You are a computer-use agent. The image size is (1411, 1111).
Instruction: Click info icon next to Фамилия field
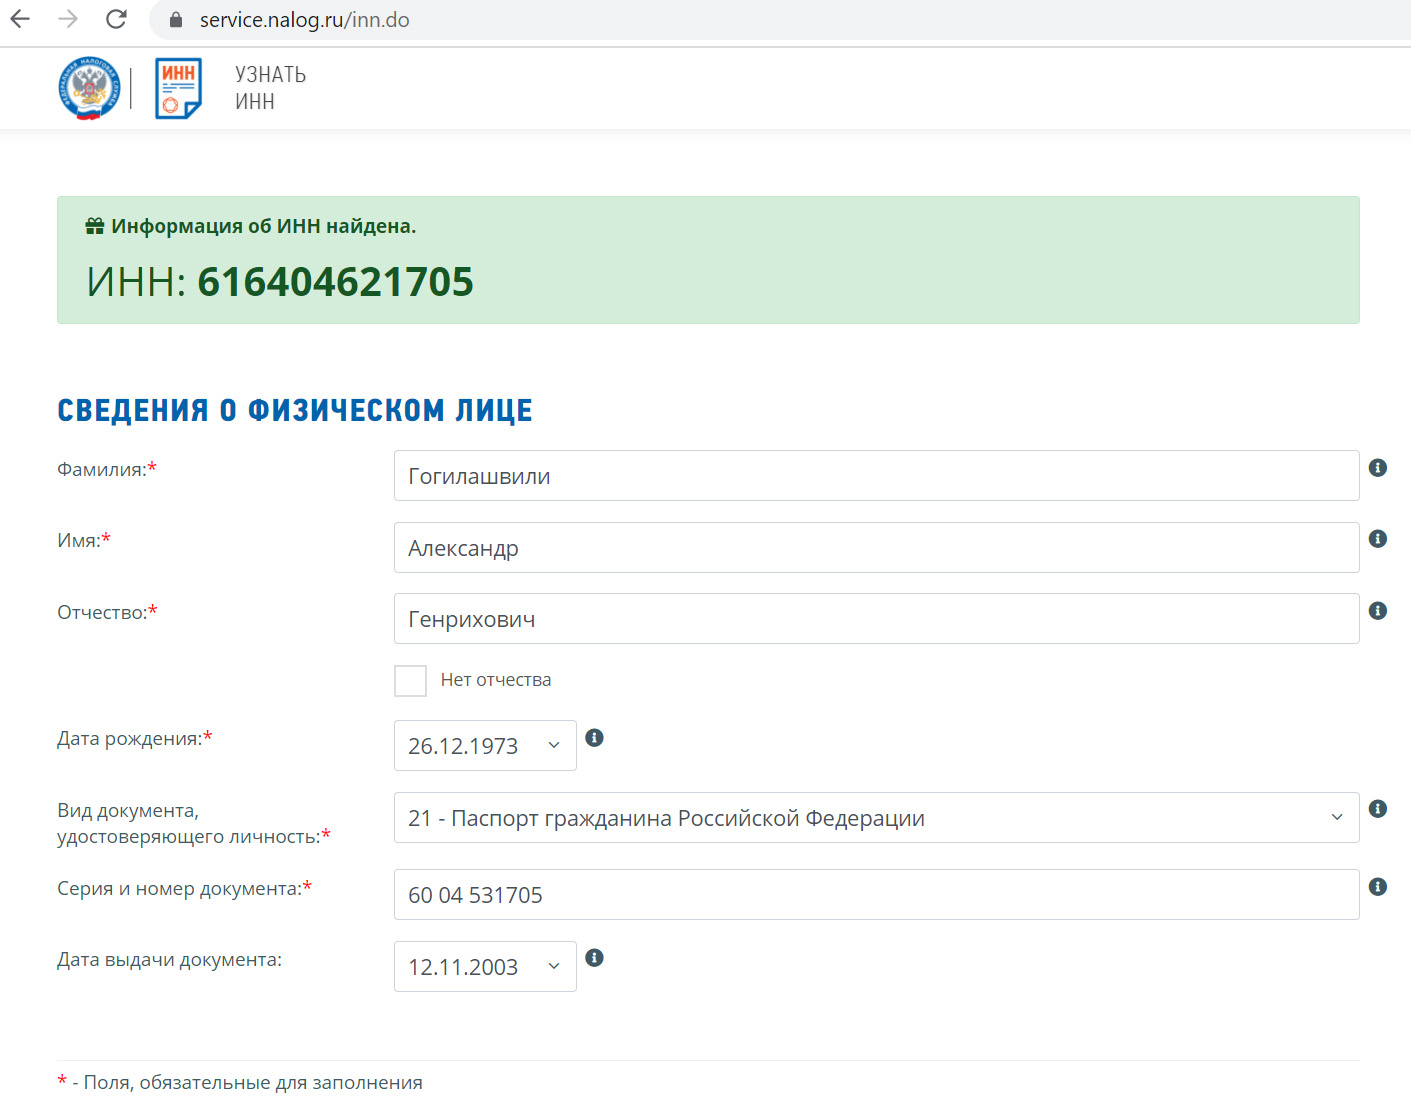1377,467
